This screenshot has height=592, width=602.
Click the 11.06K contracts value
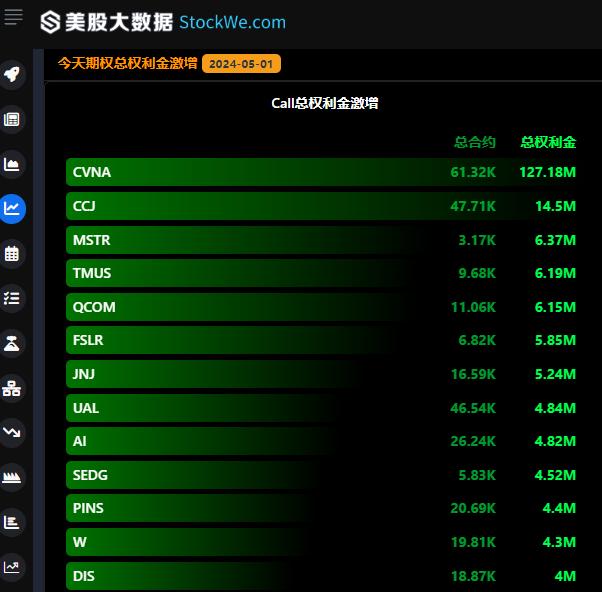coord(473,307)
